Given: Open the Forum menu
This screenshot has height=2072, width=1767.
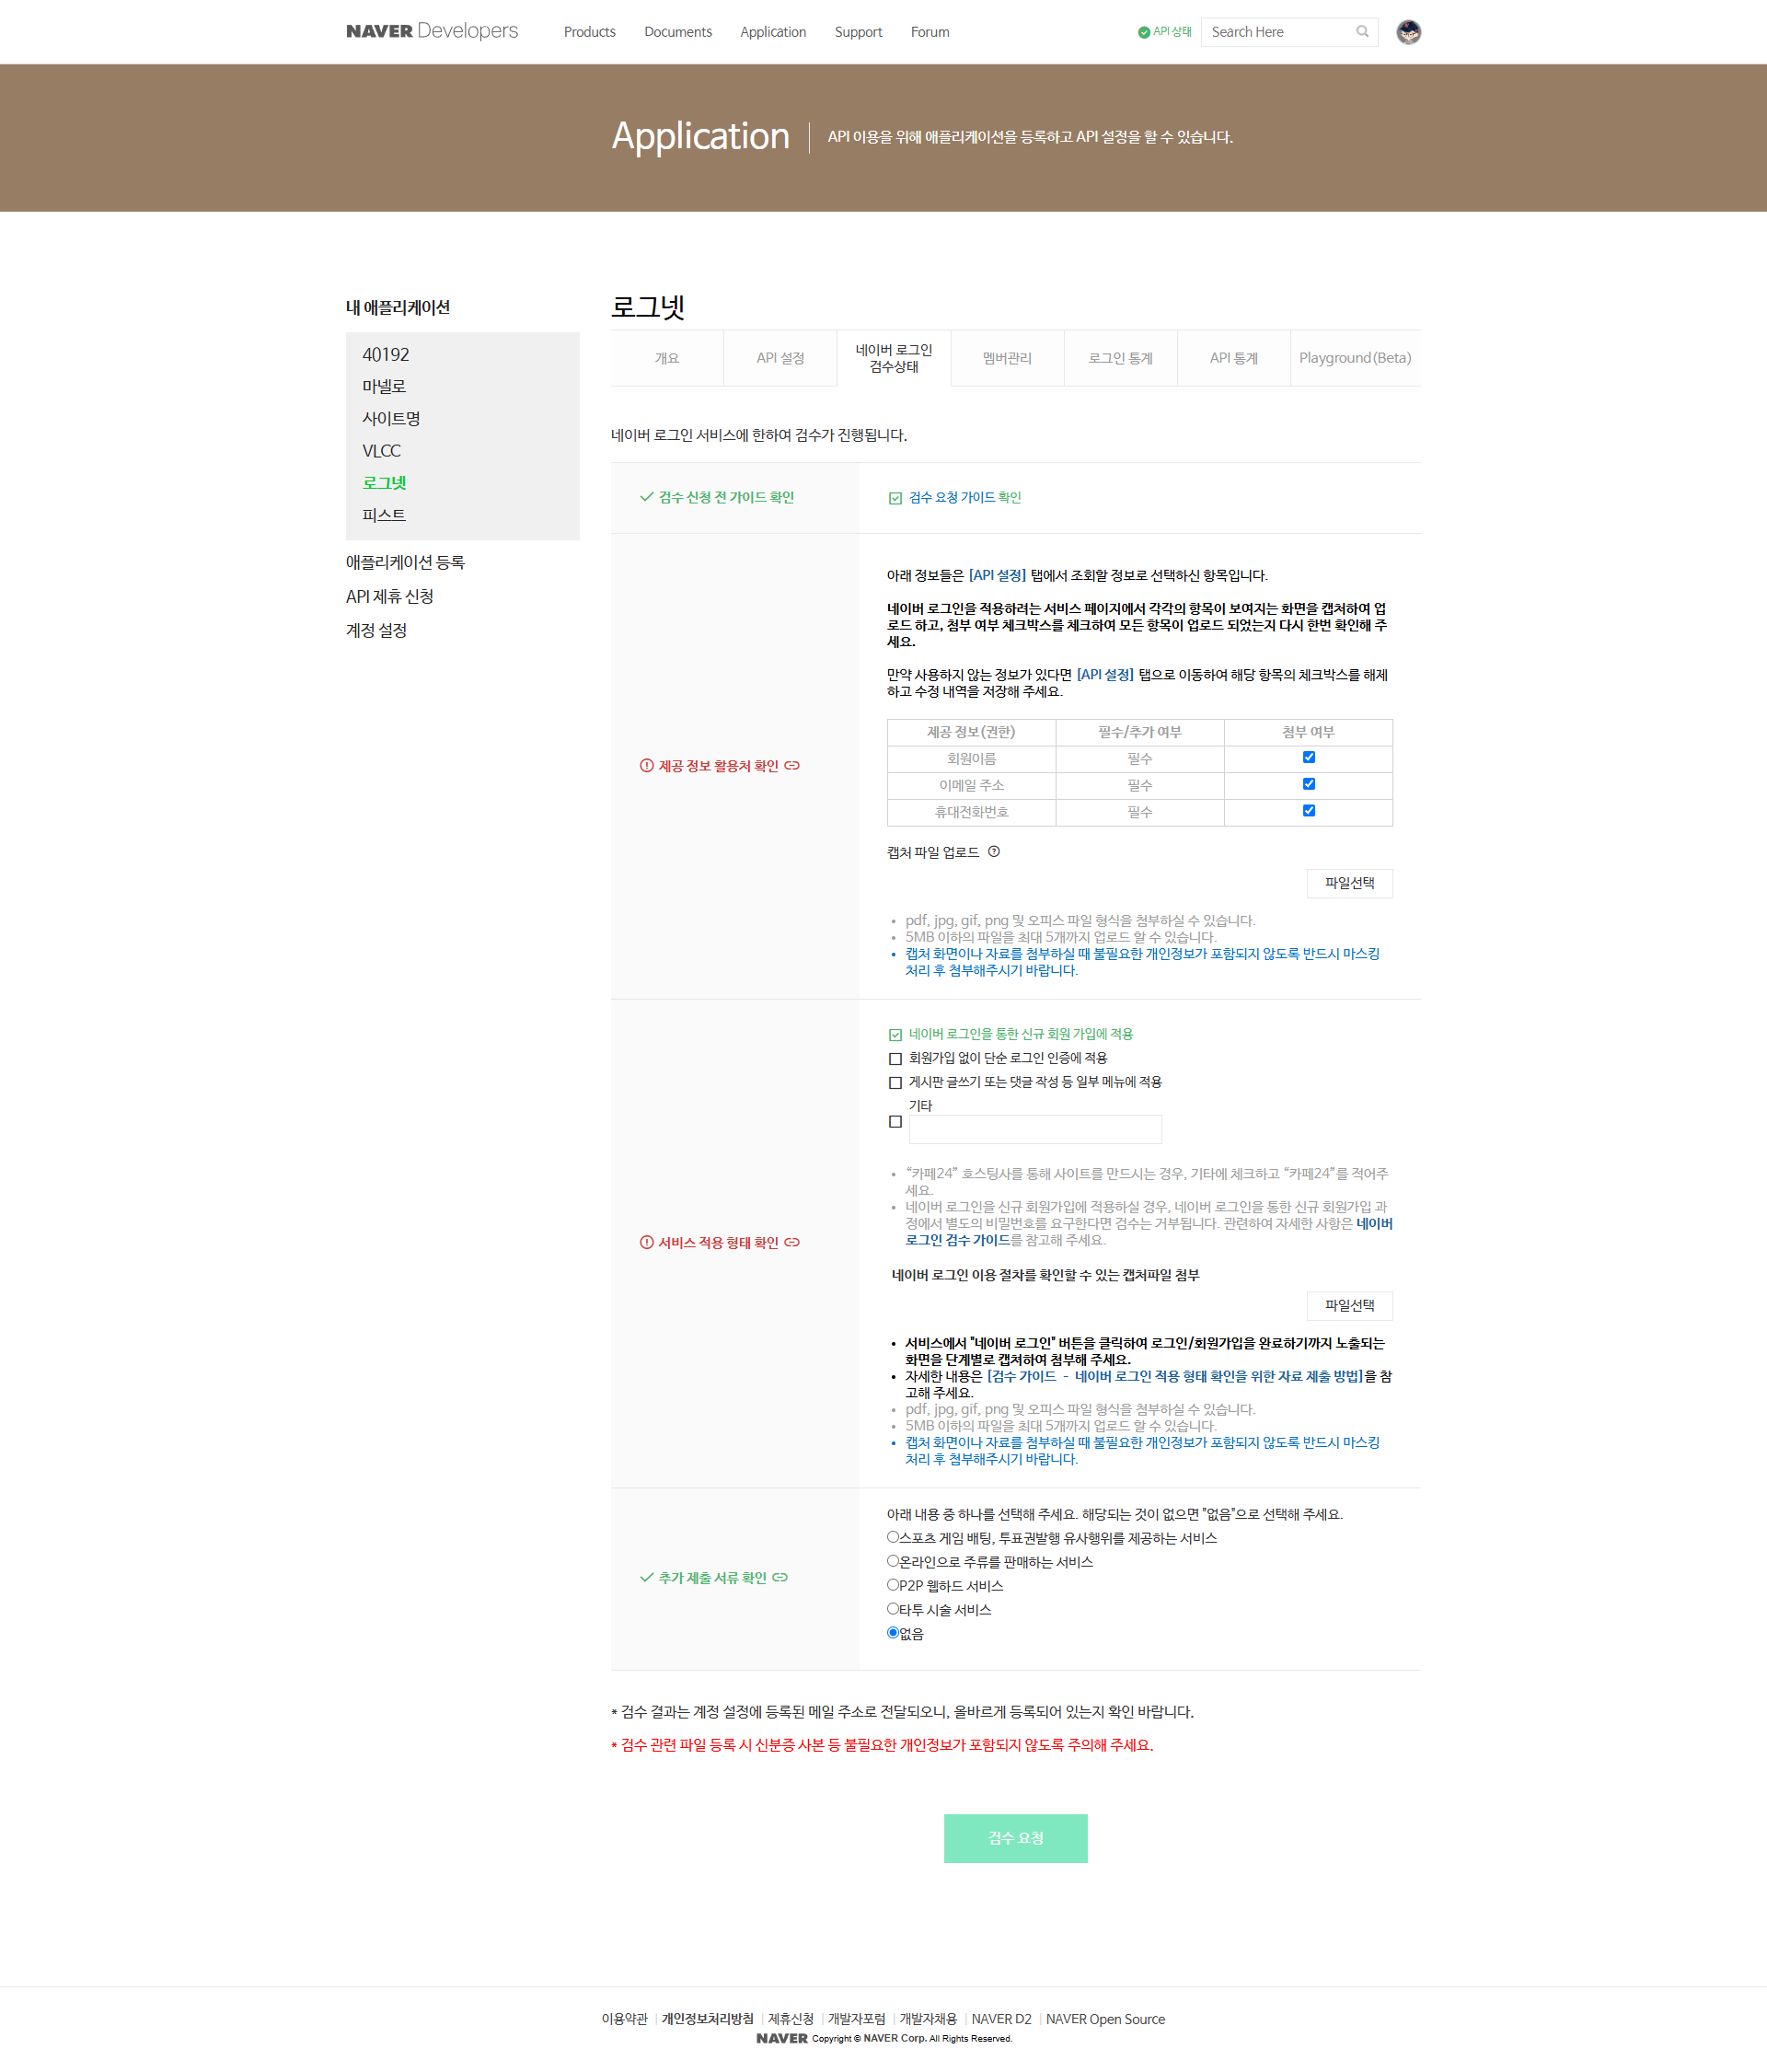Looking at the screenshot, I should [930, 32].
